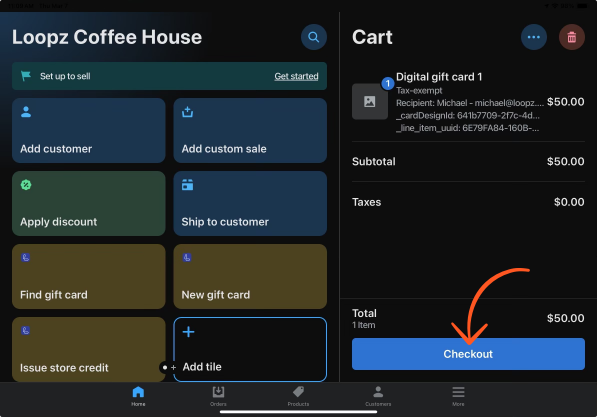Viewport: 597px width, 417px height.
Task: Tap the Add custom sale tile
Action: [250, 130]
